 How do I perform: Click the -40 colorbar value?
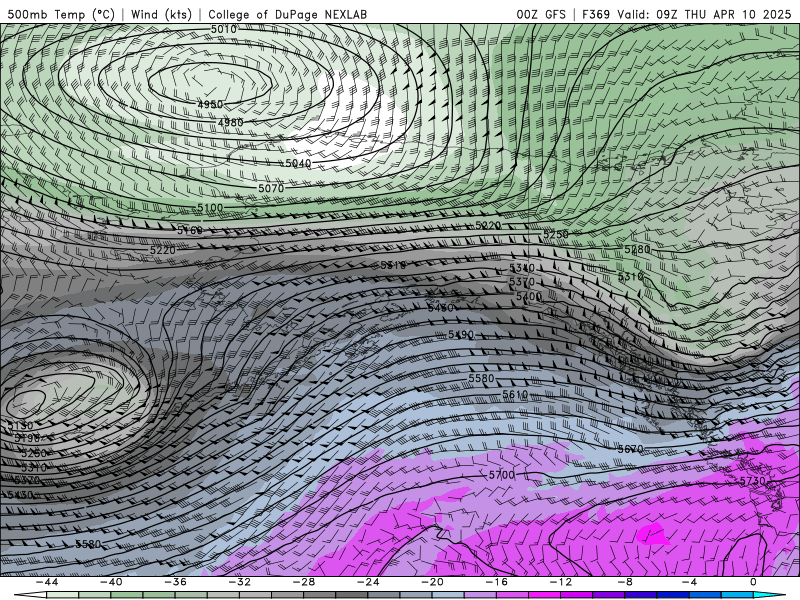click(x=111, y=582)
